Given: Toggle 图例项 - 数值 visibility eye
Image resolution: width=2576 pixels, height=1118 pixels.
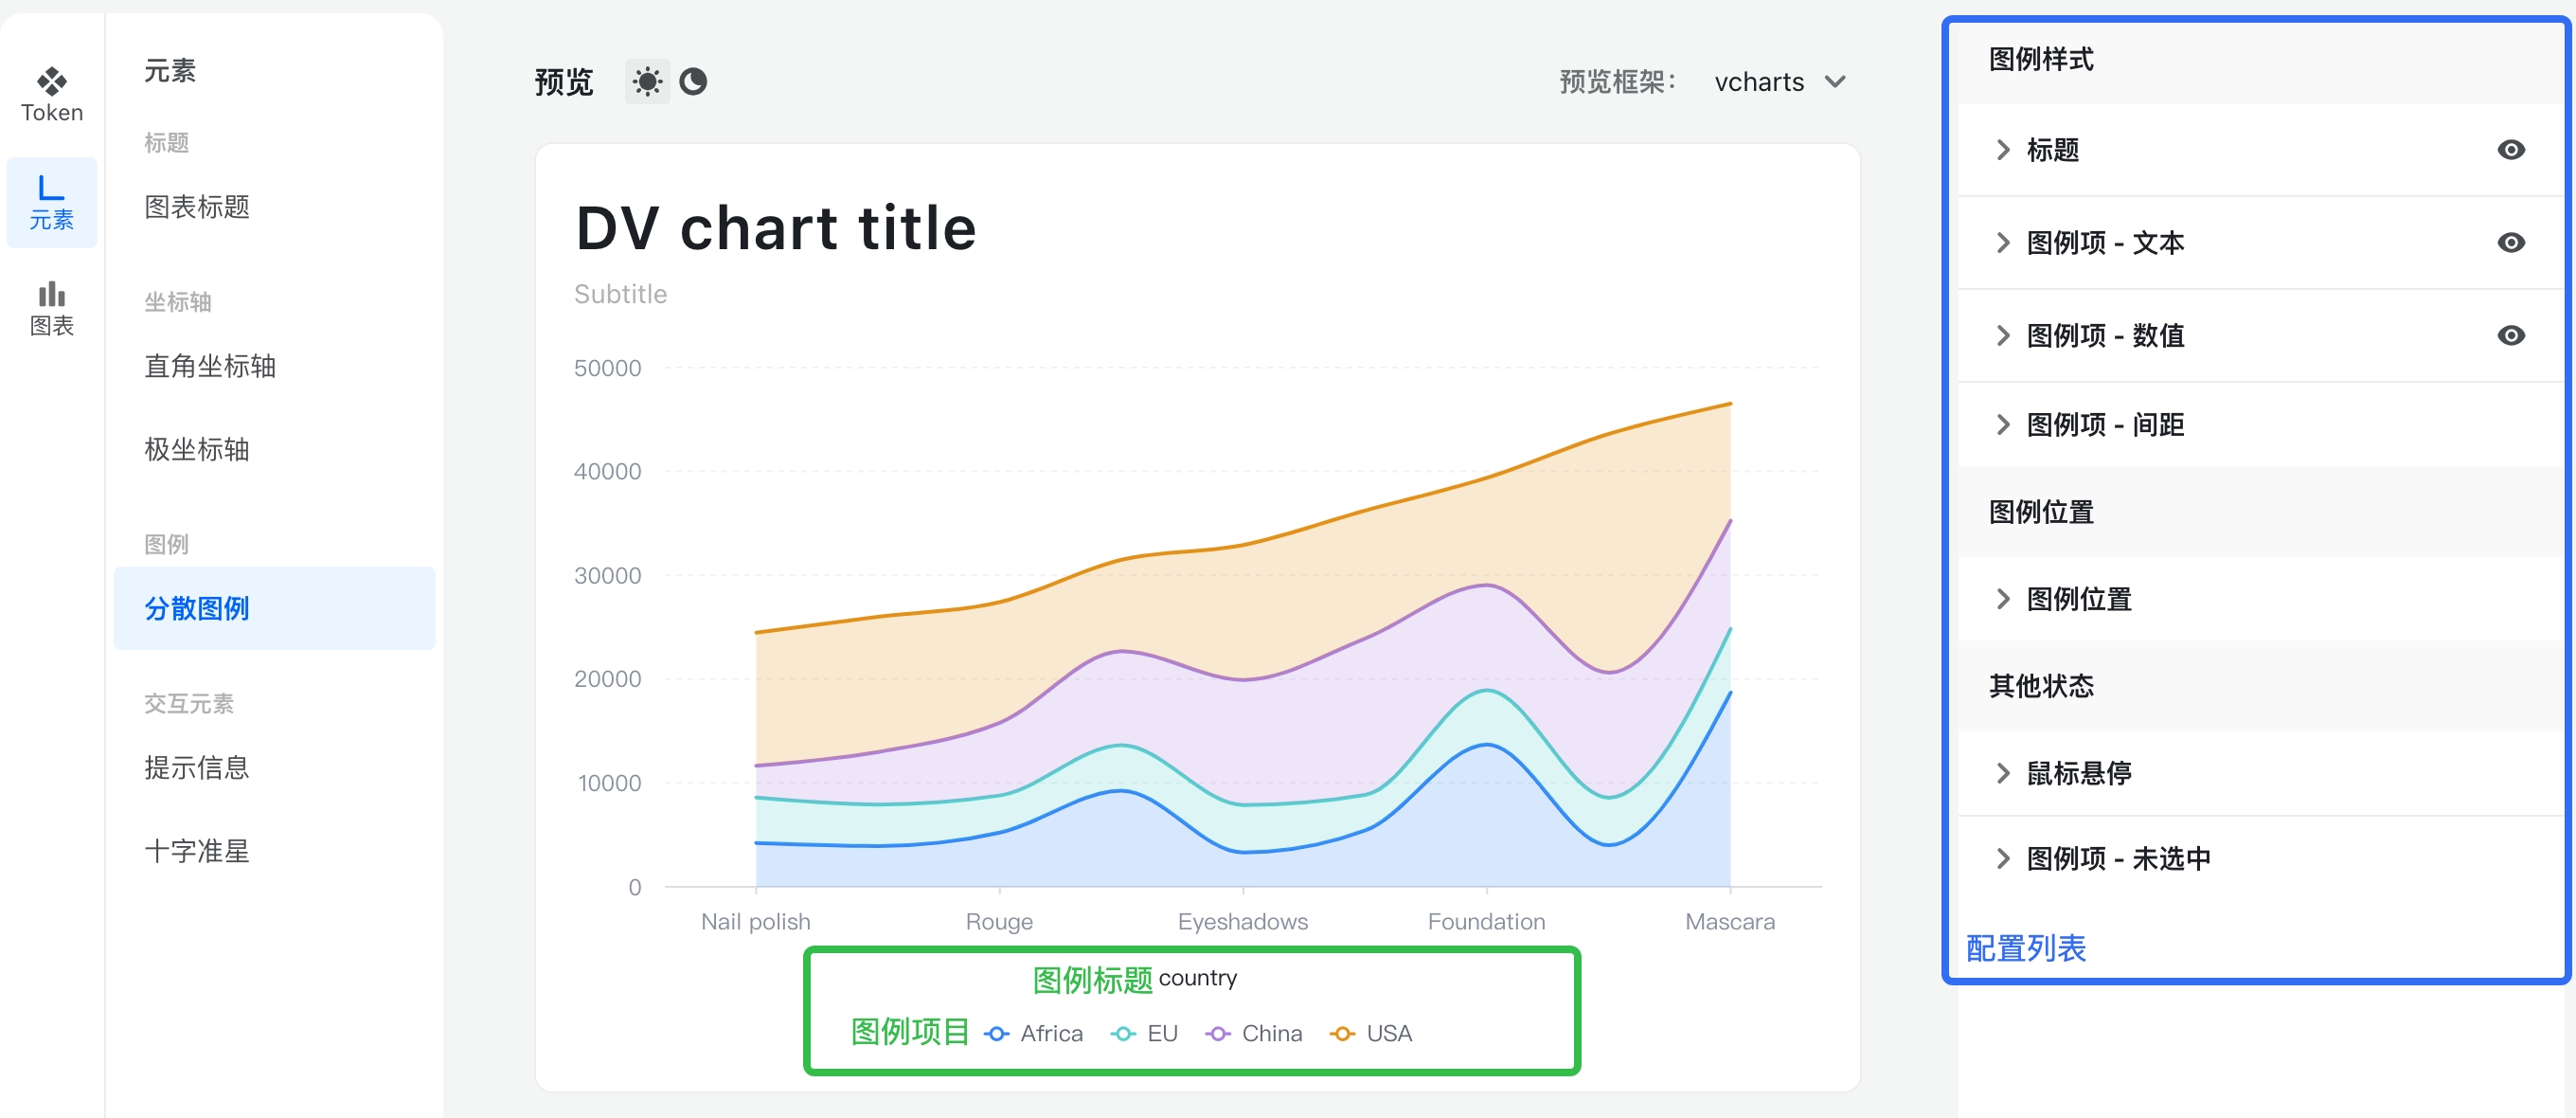Looking at the screenshot, I should point(2510,336).
